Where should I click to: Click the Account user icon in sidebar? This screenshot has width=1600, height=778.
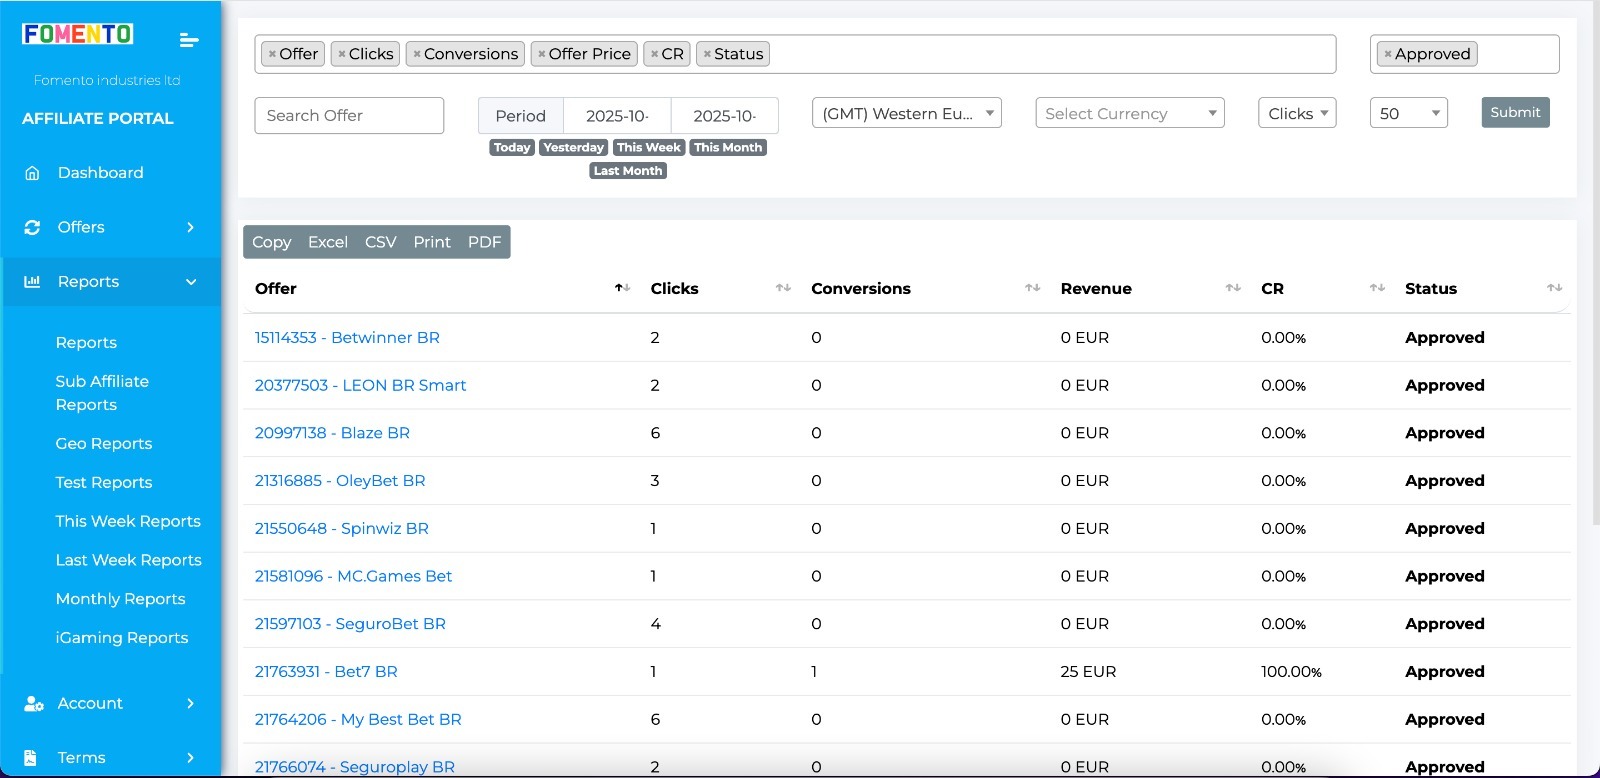click(33, 704)
